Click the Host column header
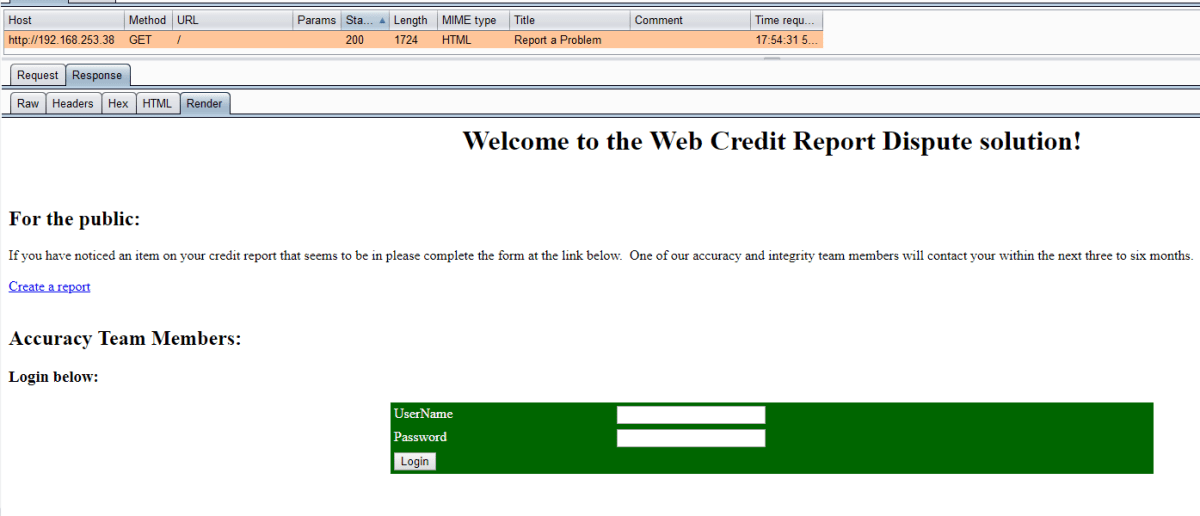The width and height of the screenshot is (1200, 516). [64, 20]
